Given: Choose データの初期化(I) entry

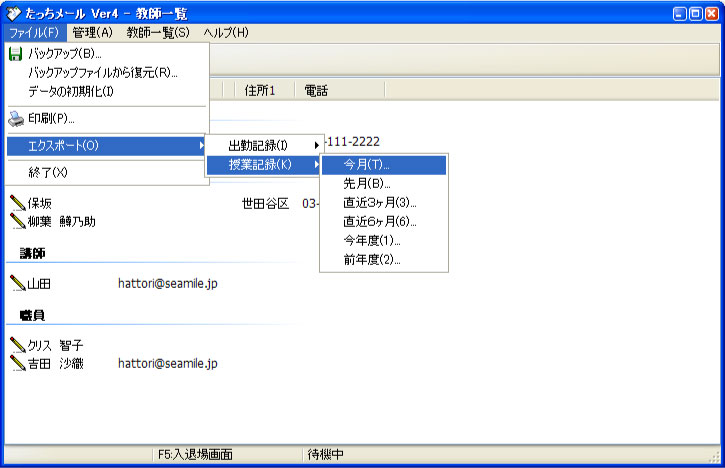Looking at the screenshot, I should click(107, 92).
